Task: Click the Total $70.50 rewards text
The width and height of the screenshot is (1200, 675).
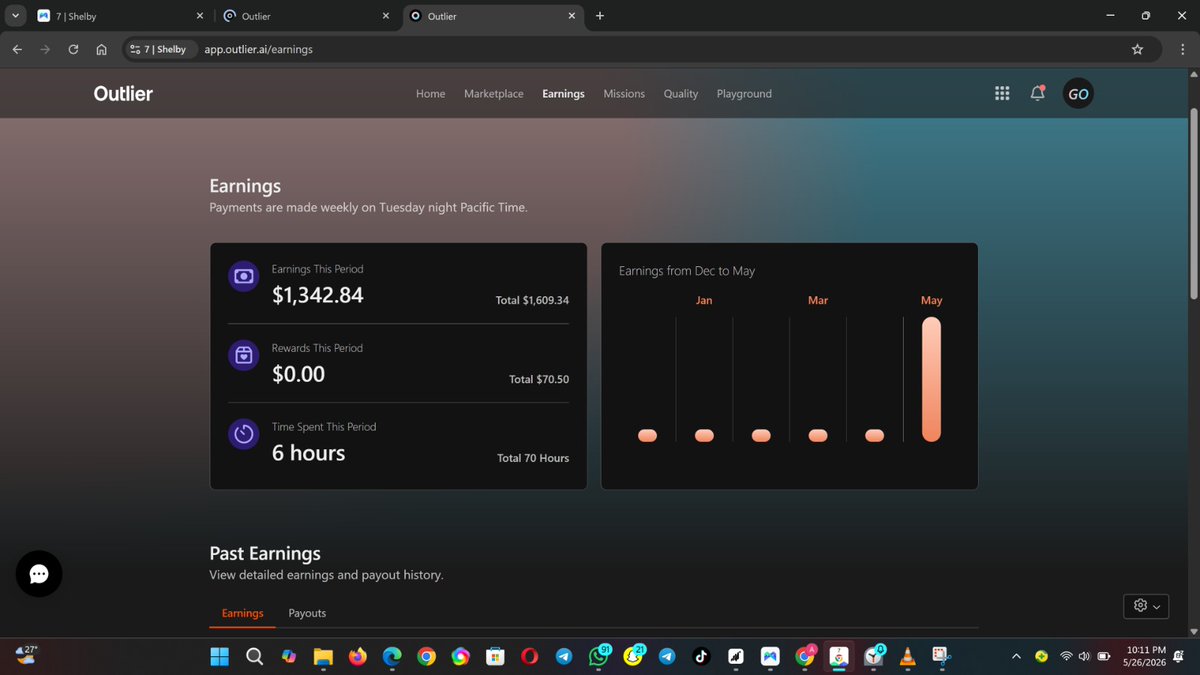Action: 539,379
